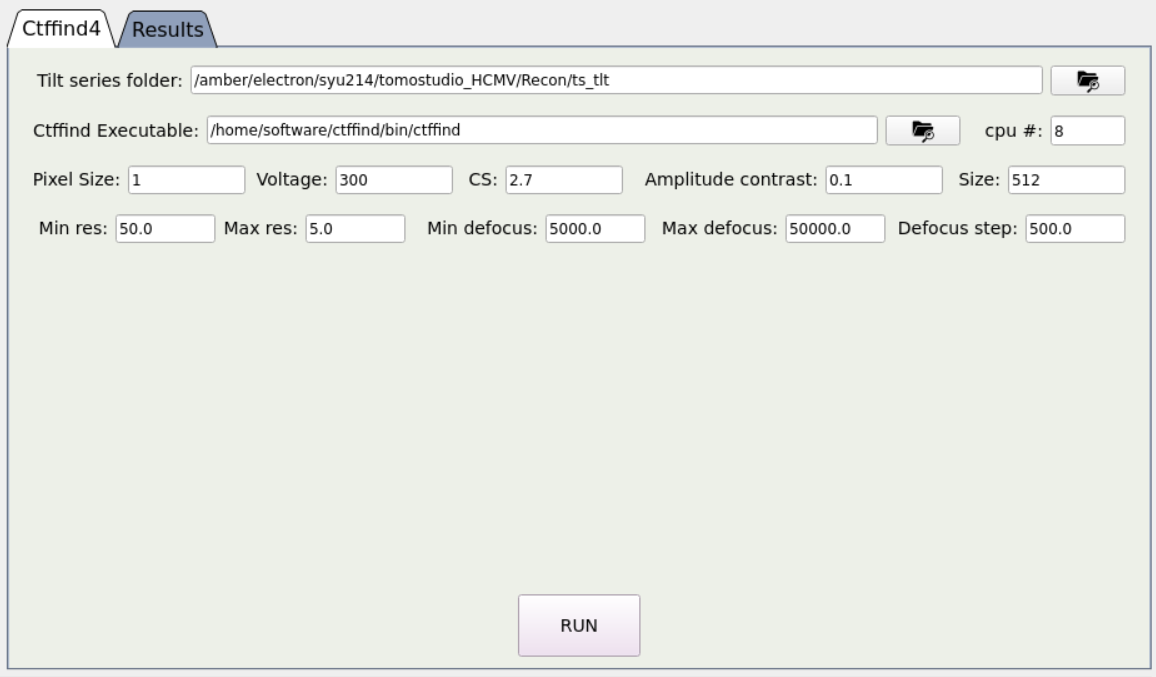Browse for the tilt series folder

[x=1087, y=80]
